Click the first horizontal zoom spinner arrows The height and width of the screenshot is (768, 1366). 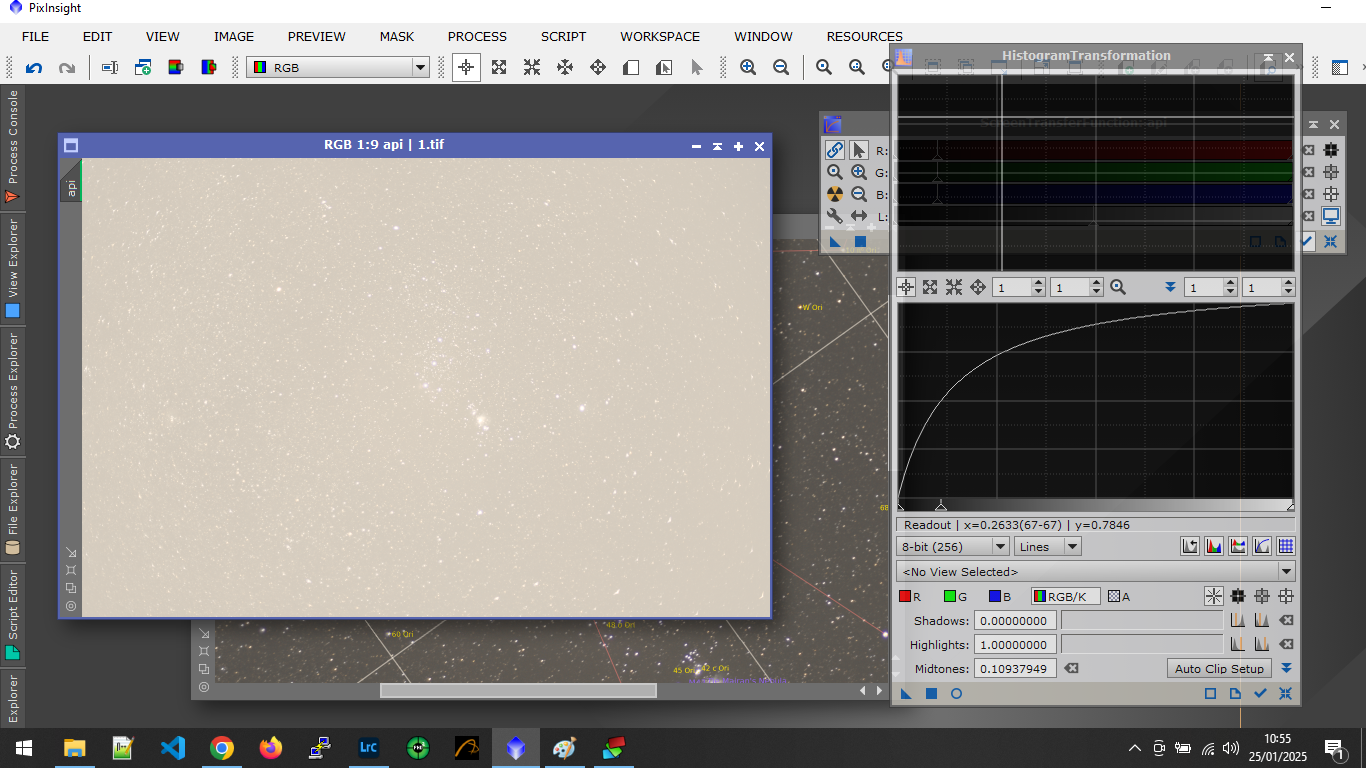(1038, 287)
